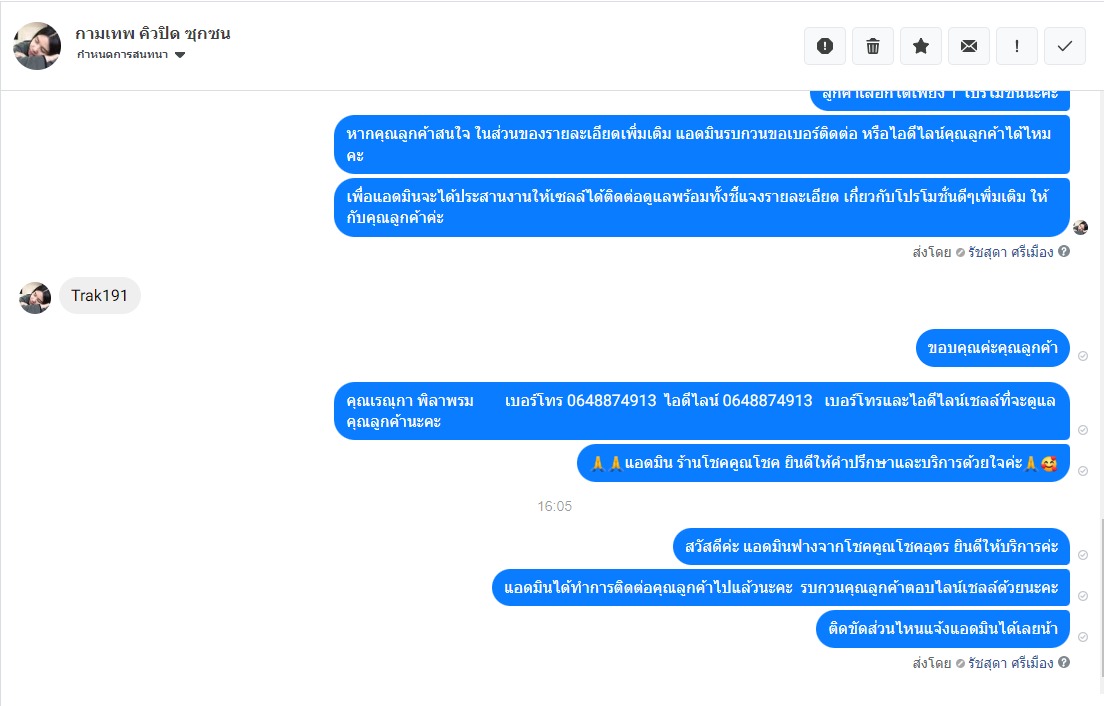Click small seen avatar beside long message
1104x706 pixels.
(1080, 227)
